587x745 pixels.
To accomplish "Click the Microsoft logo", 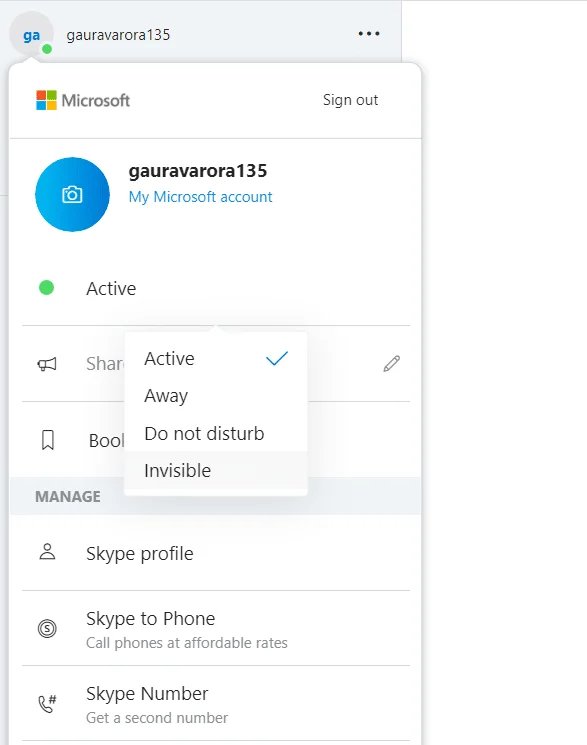I will click(x=83, y=100).
